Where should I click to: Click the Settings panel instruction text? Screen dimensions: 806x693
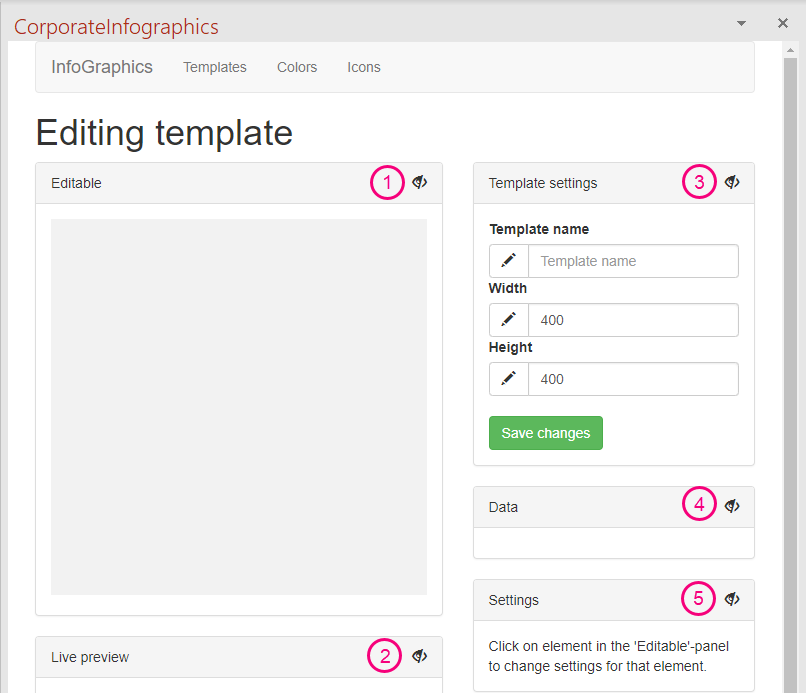tap(609, 656)
